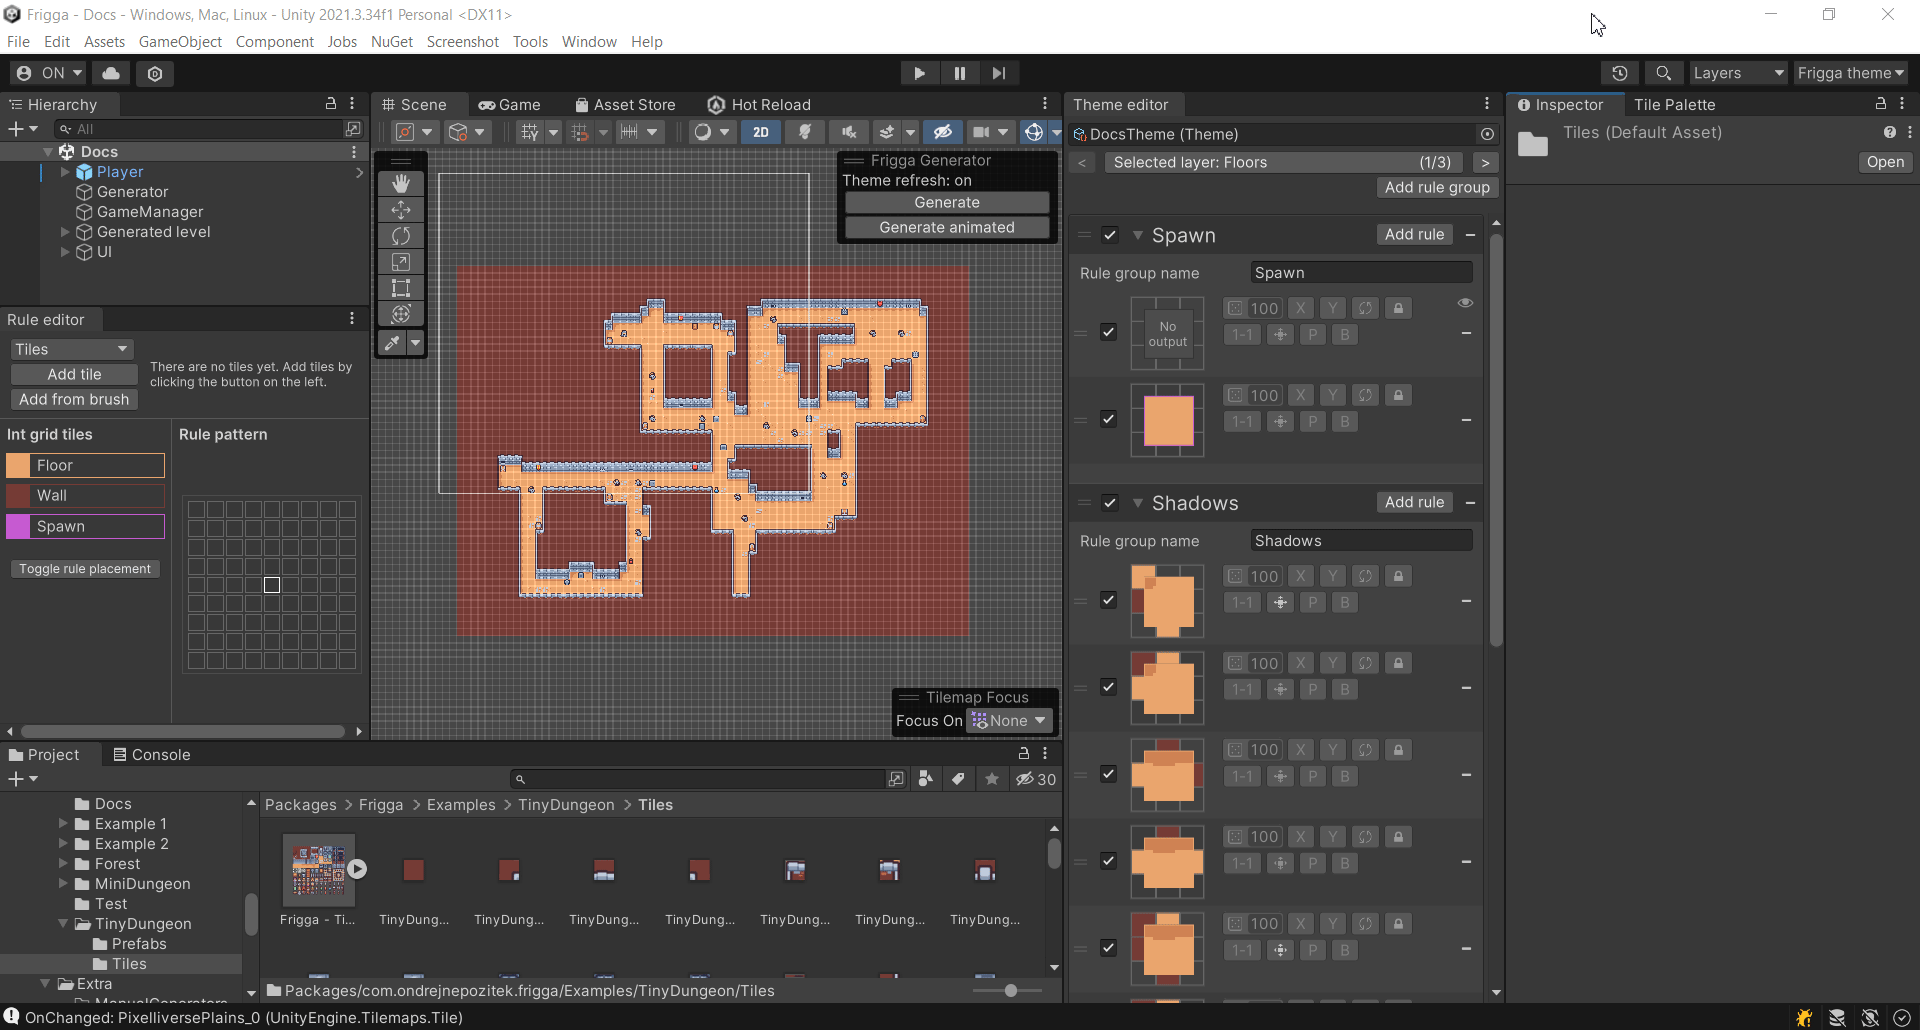Go to the previous layer arrow
The width and height of the screenshot is (1920, 1030).
tap(1082, 162)
